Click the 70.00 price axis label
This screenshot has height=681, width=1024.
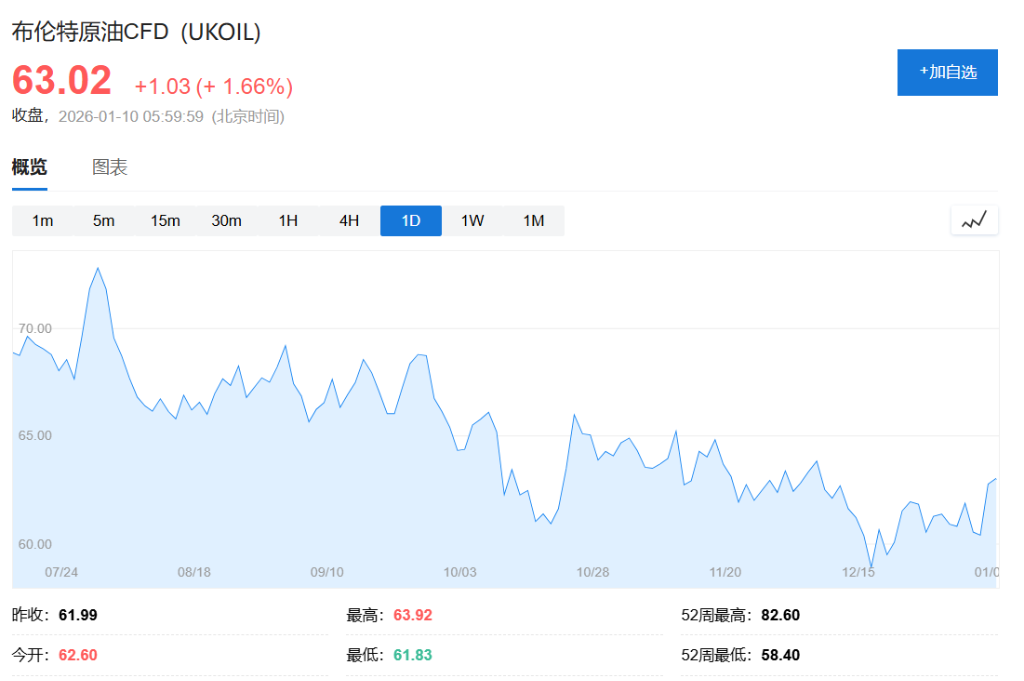click(x=34, y=327)
